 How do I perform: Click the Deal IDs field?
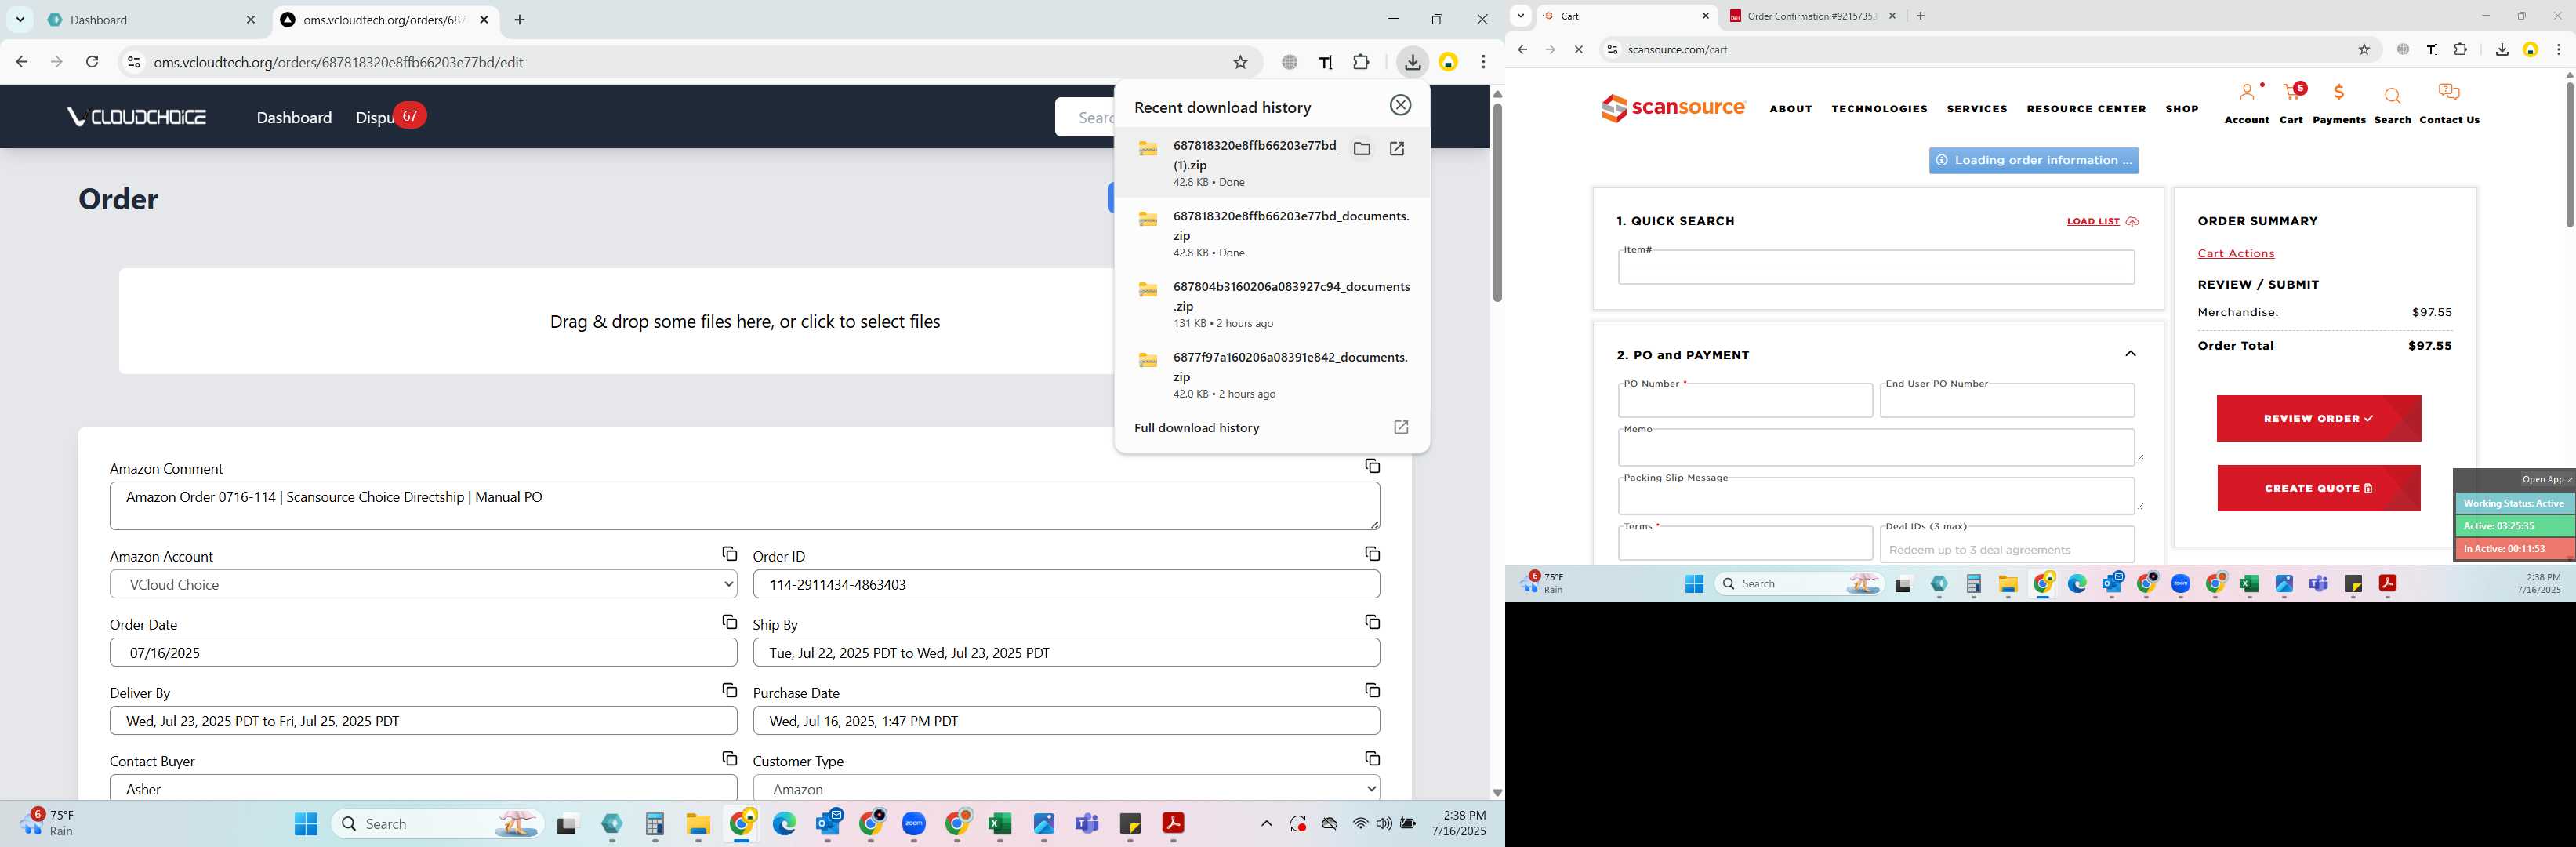2007,544
